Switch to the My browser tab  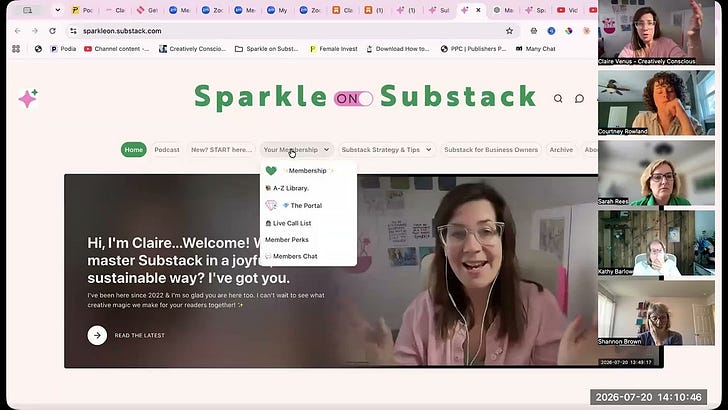[x=278, y=10]
